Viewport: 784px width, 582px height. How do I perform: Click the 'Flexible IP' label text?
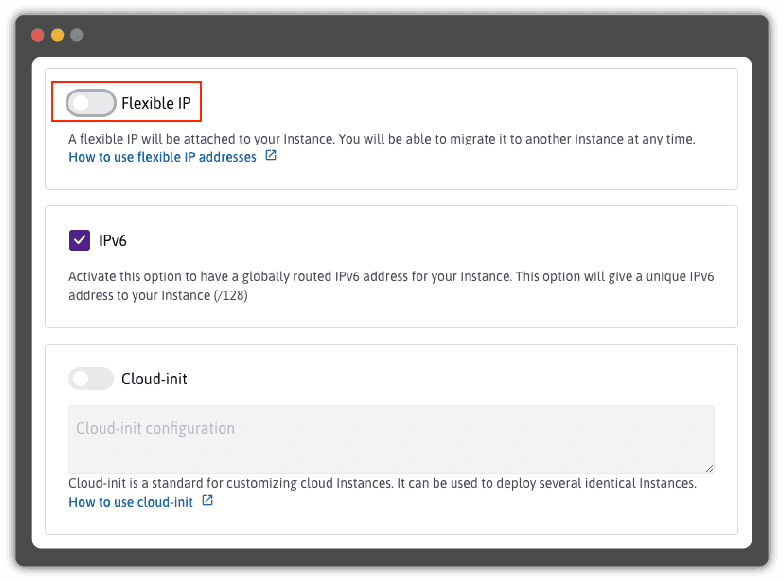[155, 102]
